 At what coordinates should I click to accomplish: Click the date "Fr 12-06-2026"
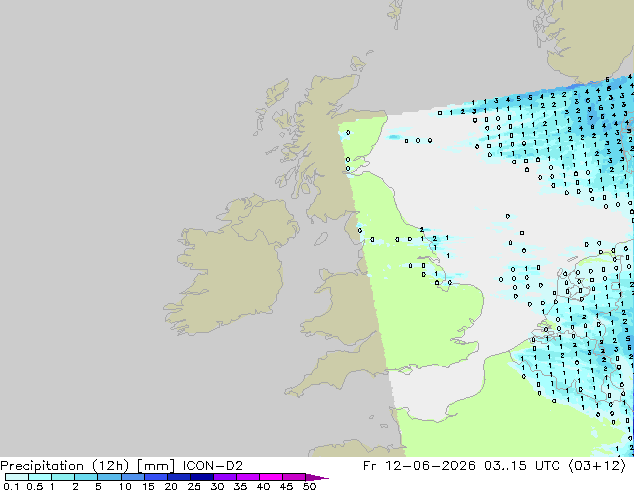pos(419,466)
